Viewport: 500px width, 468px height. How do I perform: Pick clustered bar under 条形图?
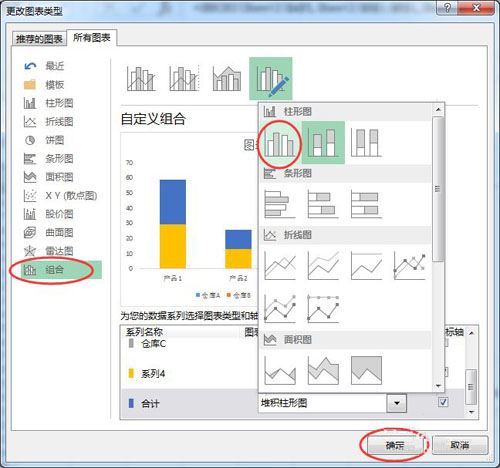coord(280,204)
